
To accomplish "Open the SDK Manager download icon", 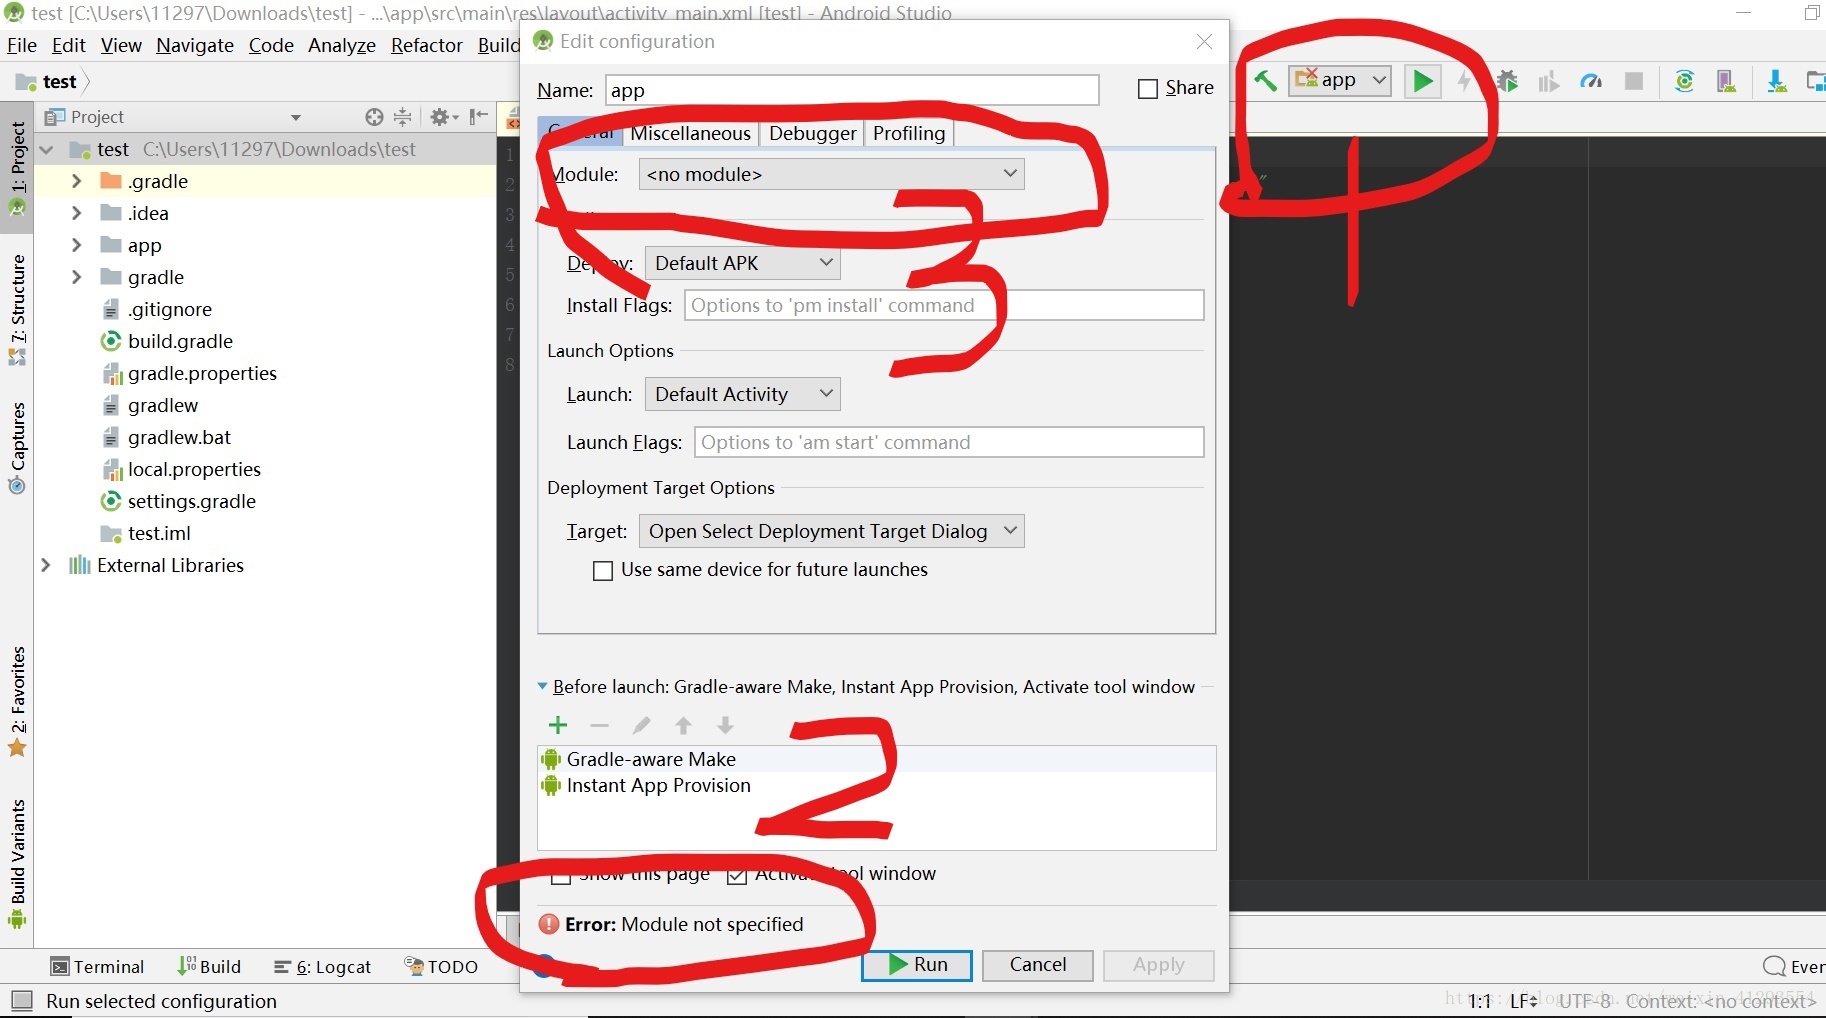I will pyautogui.click(x=1776, y=81).
